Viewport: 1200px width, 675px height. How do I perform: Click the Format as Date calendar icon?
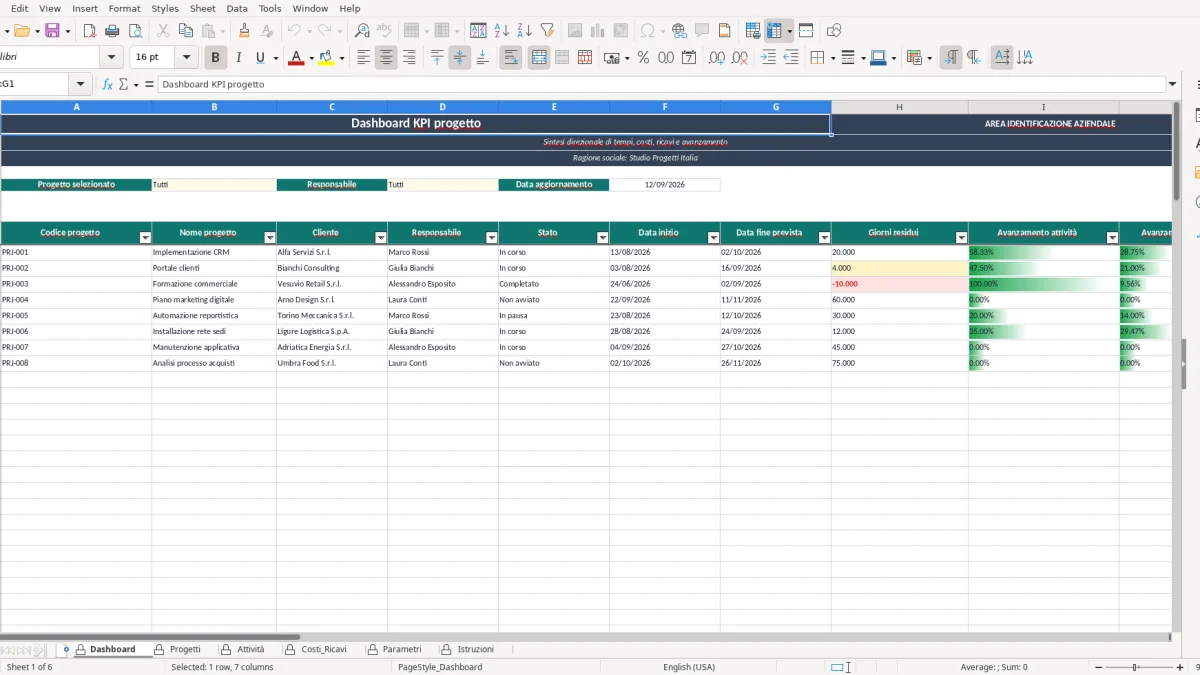click(x=689, y=58)
